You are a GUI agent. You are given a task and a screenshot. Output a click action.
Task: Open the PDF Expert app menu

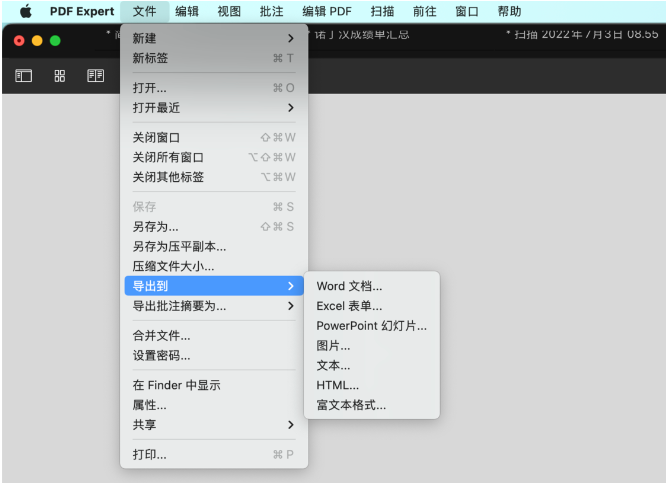click(x=82, y=11)
